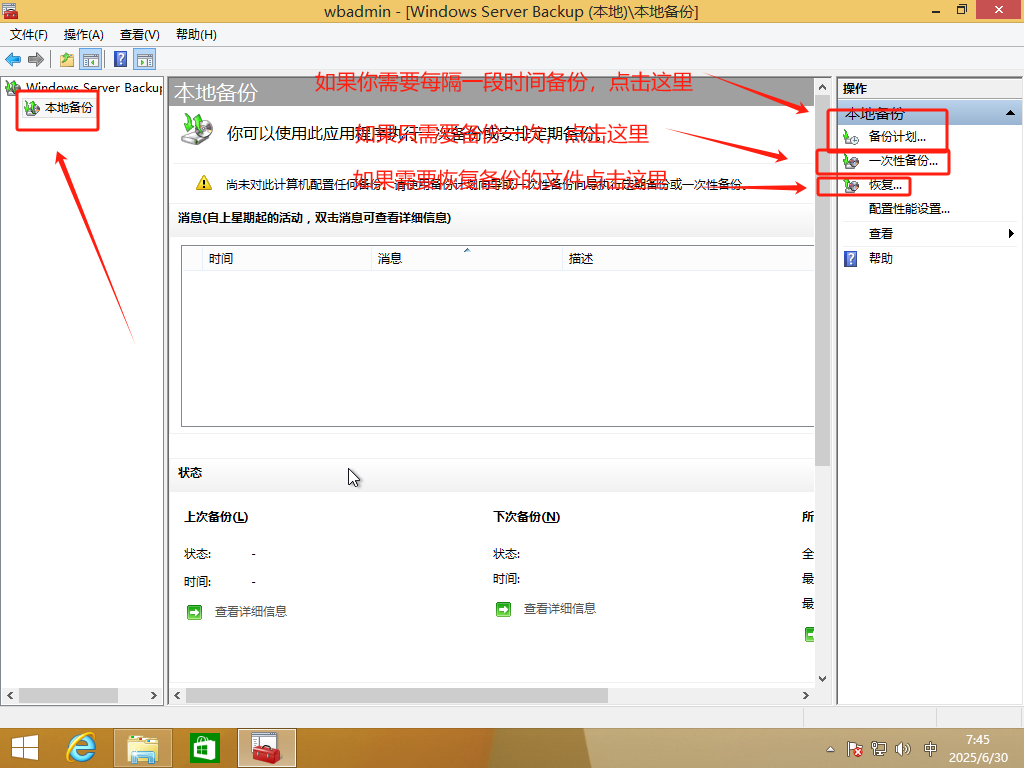The height and width of the screenshot is (768, 1024).
Task: Click the Action Center flag tray icon
Action: point(854,749)
